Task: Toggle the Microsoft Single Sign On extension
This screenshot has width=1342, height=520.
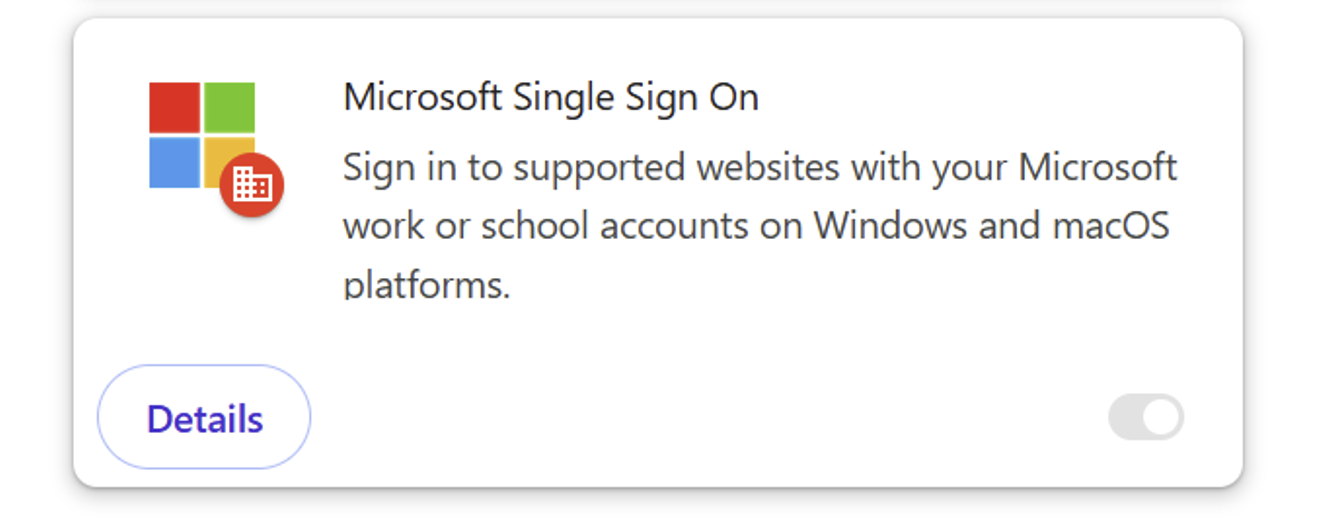Action: click(1146, 417)
